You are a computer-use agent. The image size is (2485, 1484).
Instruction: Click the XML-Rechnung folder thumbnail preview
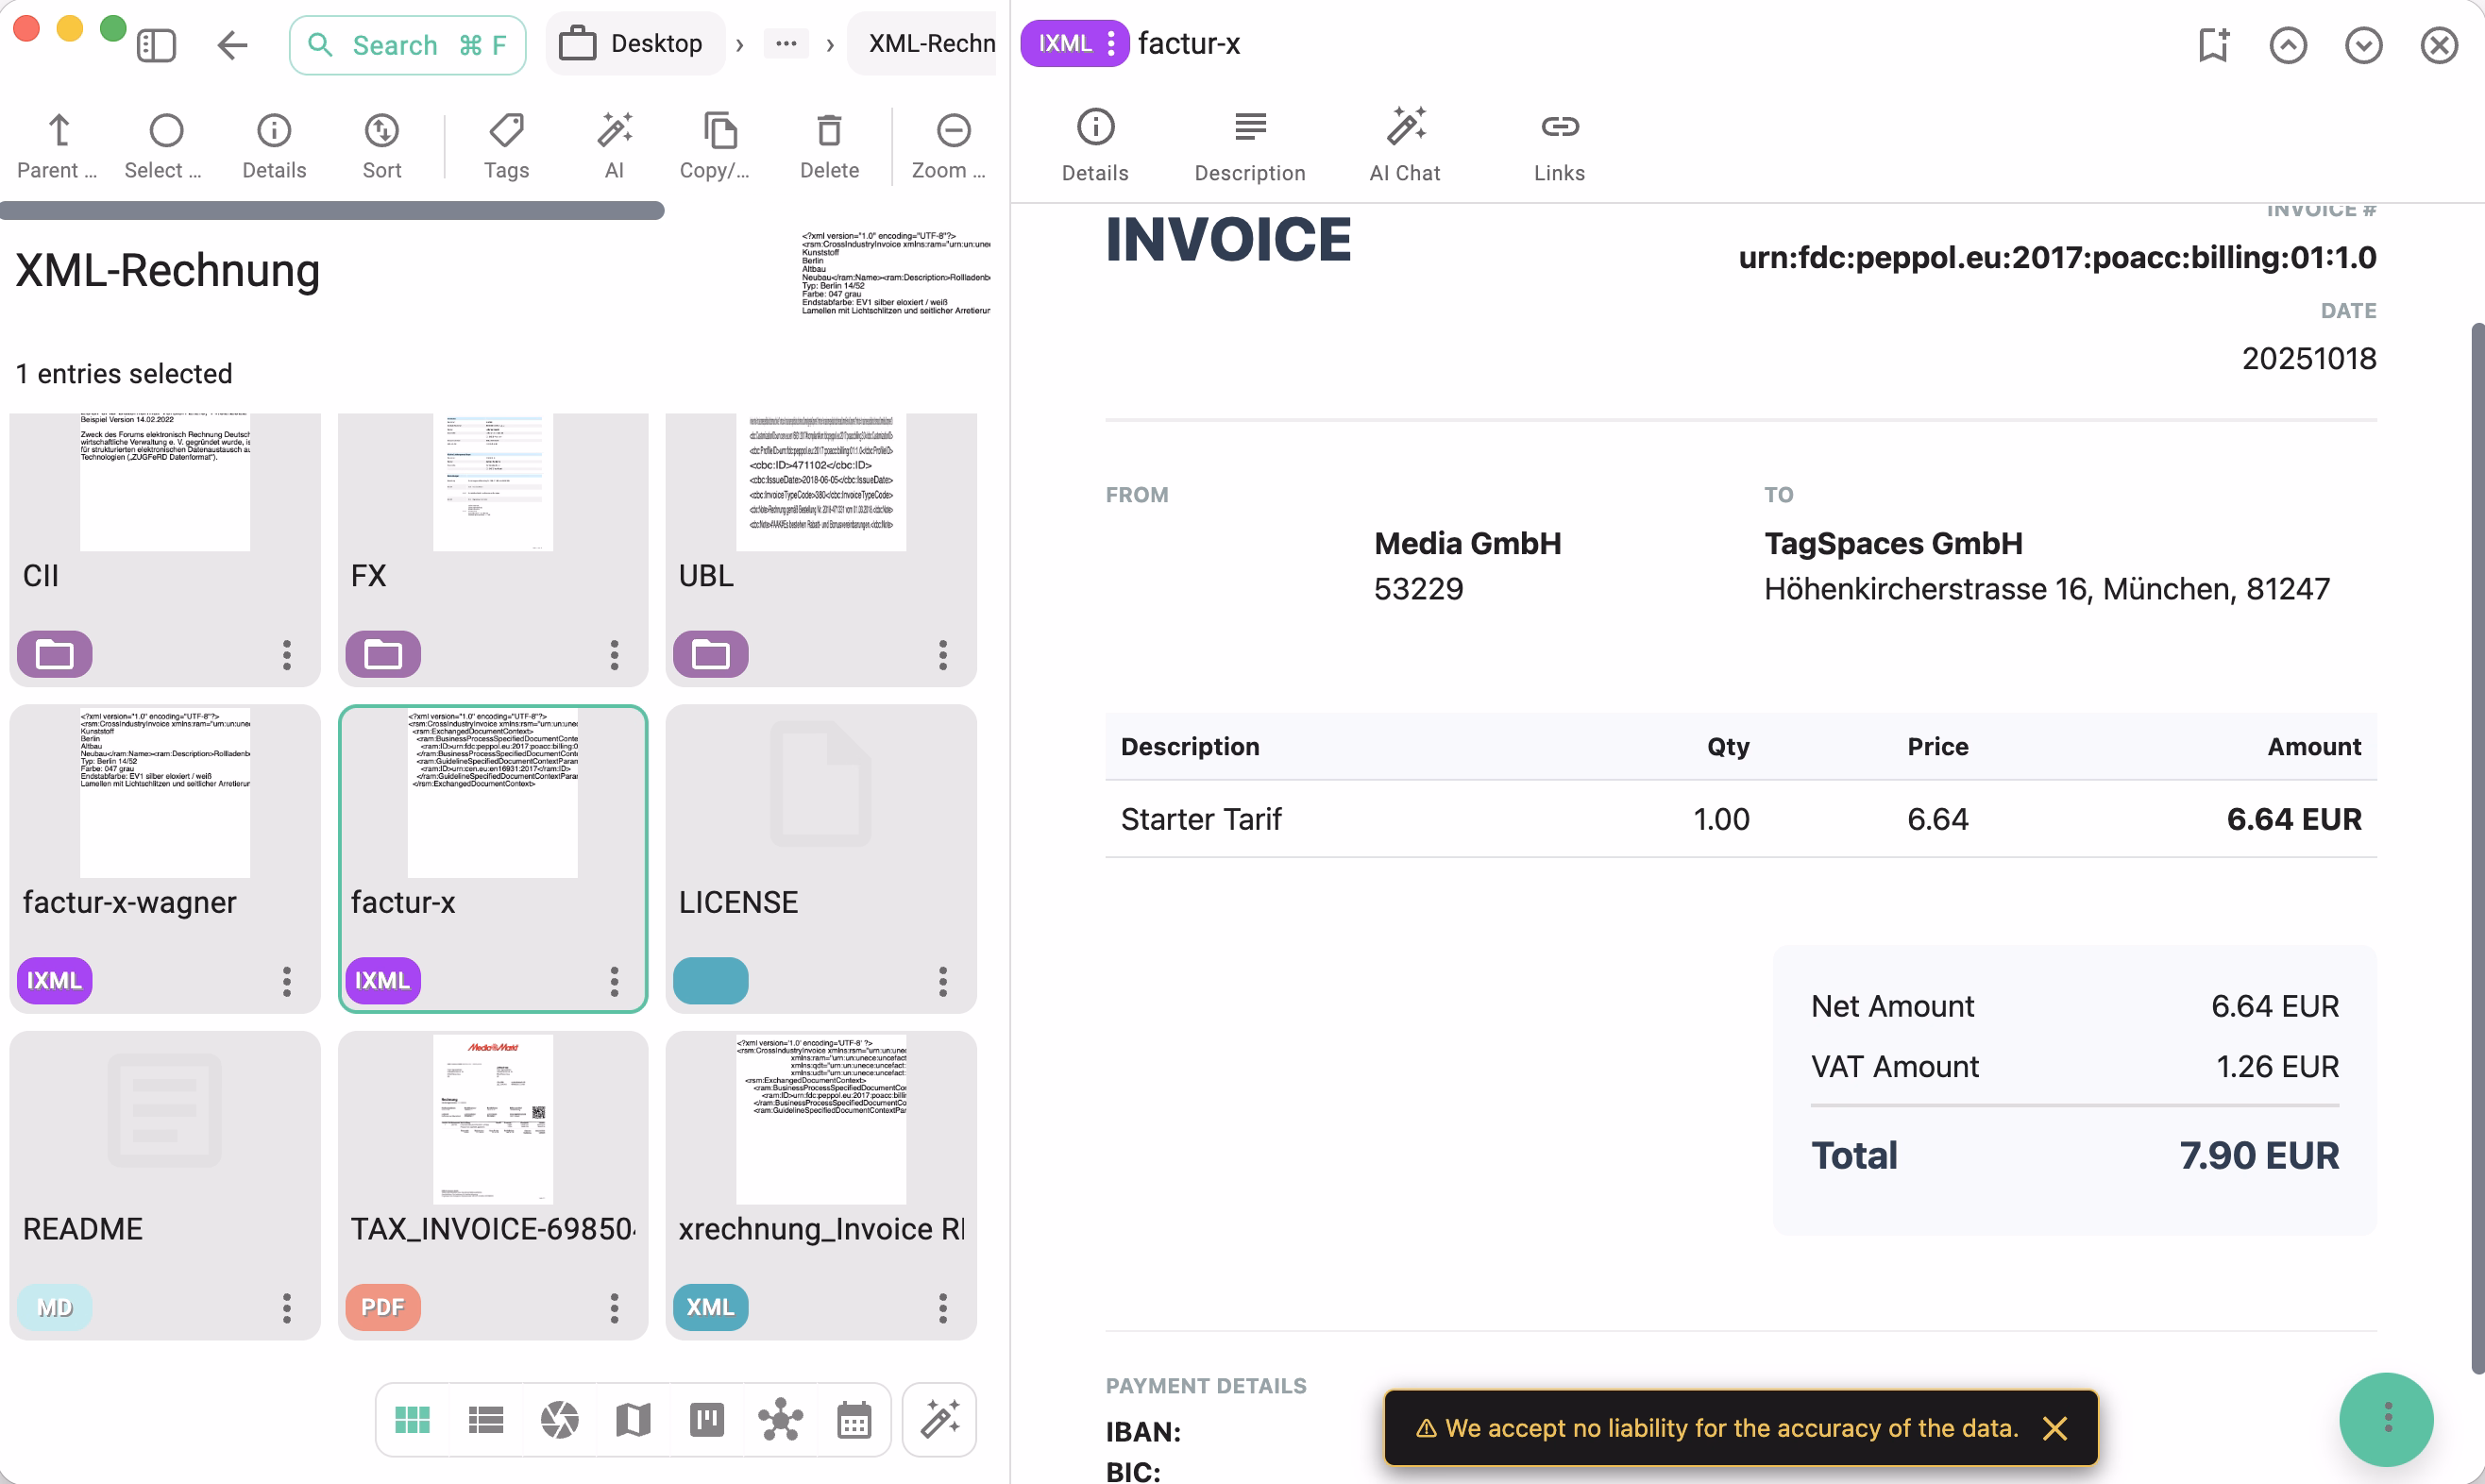(x=895, y=273)
